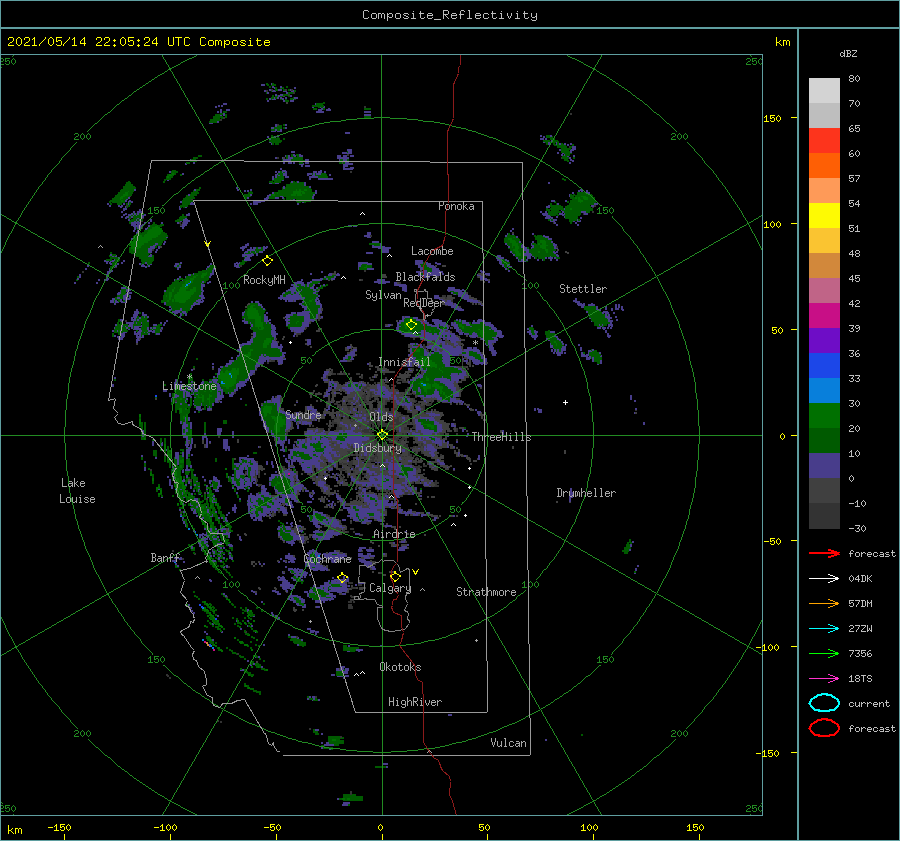
Task: Click the Limestone label
Action: (189, 386)
